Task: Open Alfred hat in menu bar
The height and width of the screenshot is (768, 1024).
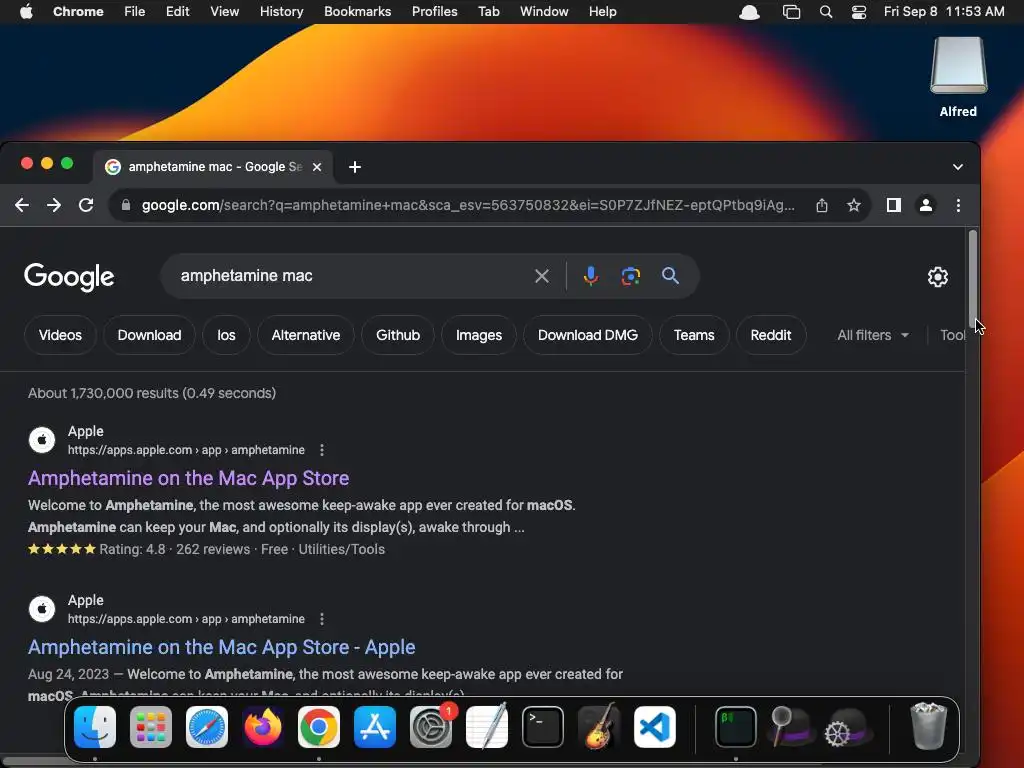Action: (749, 12)
